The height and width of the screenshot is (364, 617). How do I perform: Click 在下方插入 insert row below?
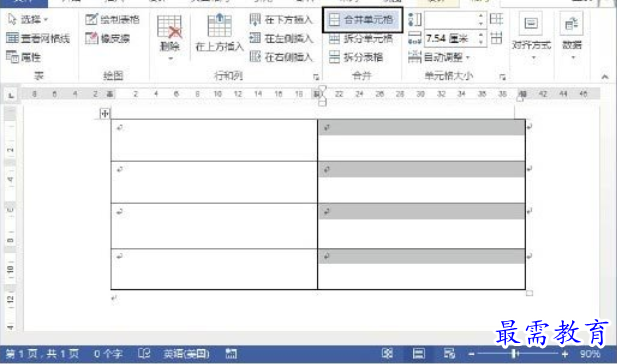click(x=281, y=19)
